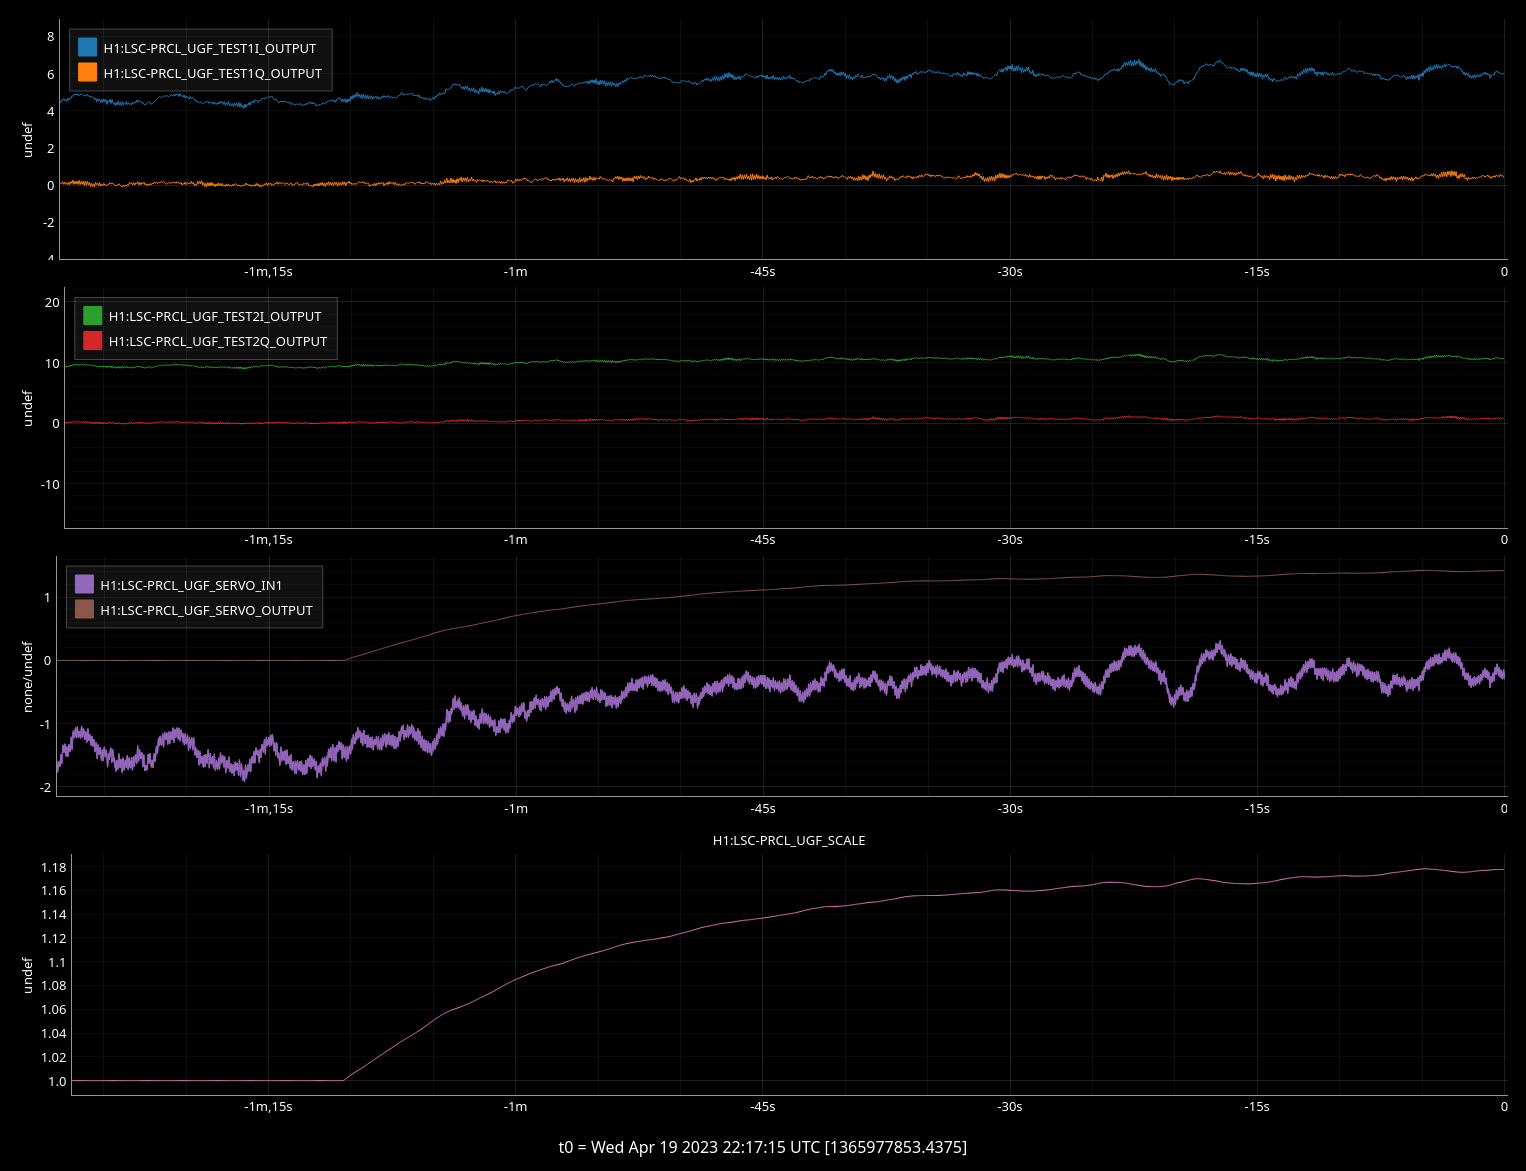
Task: Click the 6 y-axis tick label
Action: tap(51, 74)
